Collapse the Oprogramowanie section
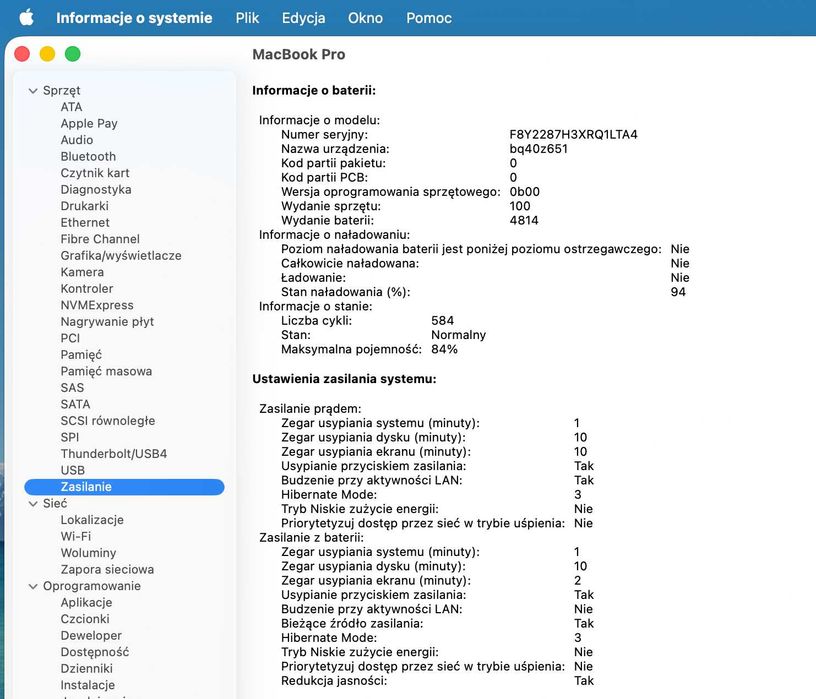 coord(33,587)
